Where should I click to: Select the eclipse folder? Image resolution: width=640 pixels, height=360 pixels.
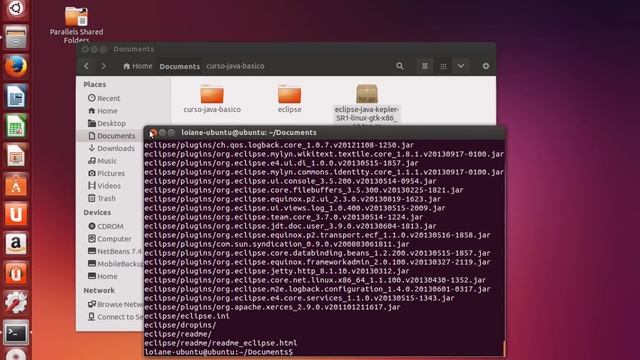click(x=289, y=99)
